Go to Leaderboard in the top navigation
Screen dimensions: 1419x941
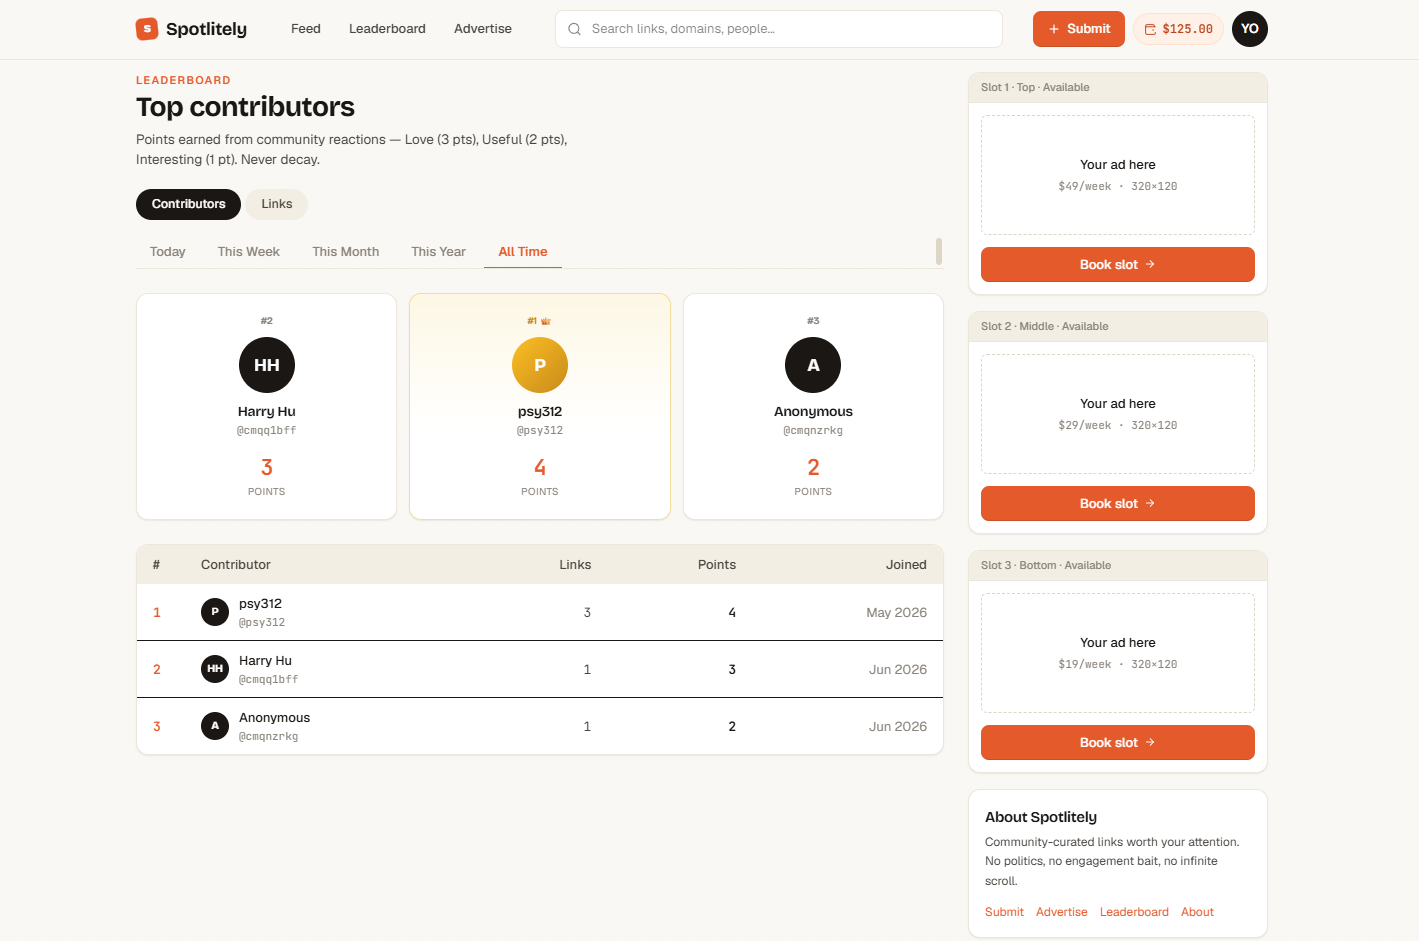[x=387, y=29]
